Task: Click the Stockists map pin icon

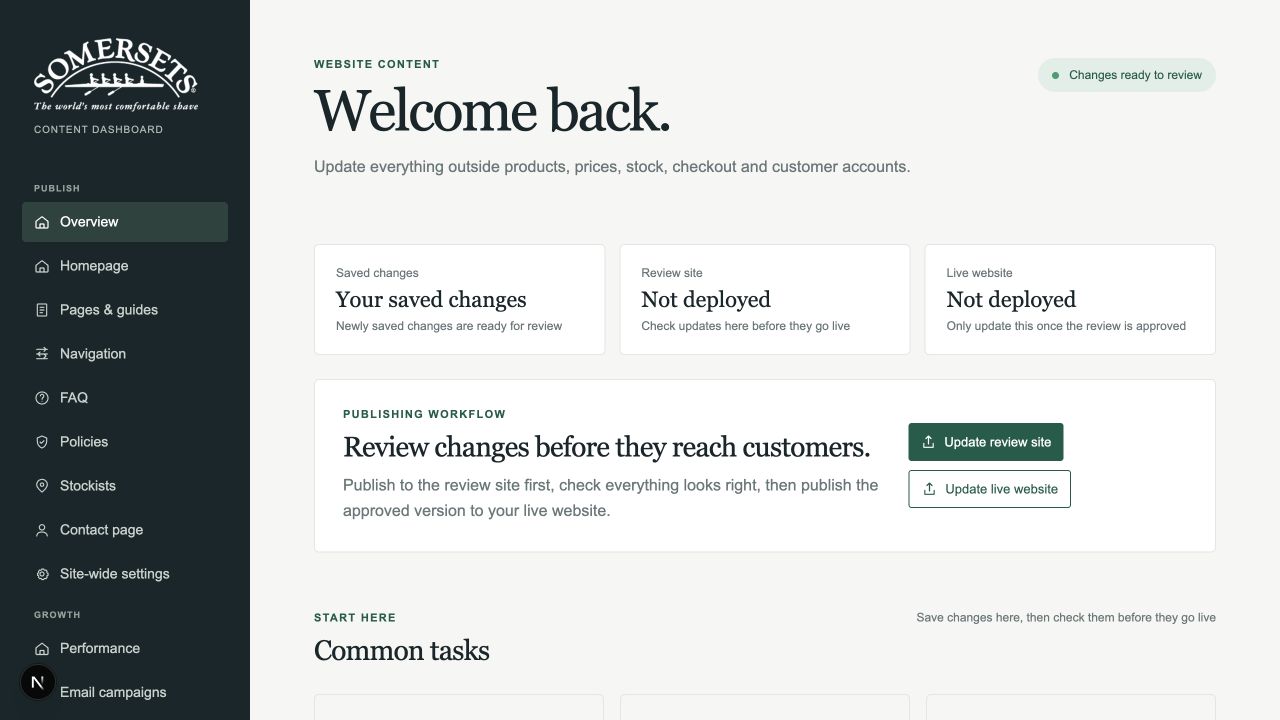Action: [42, 486]
